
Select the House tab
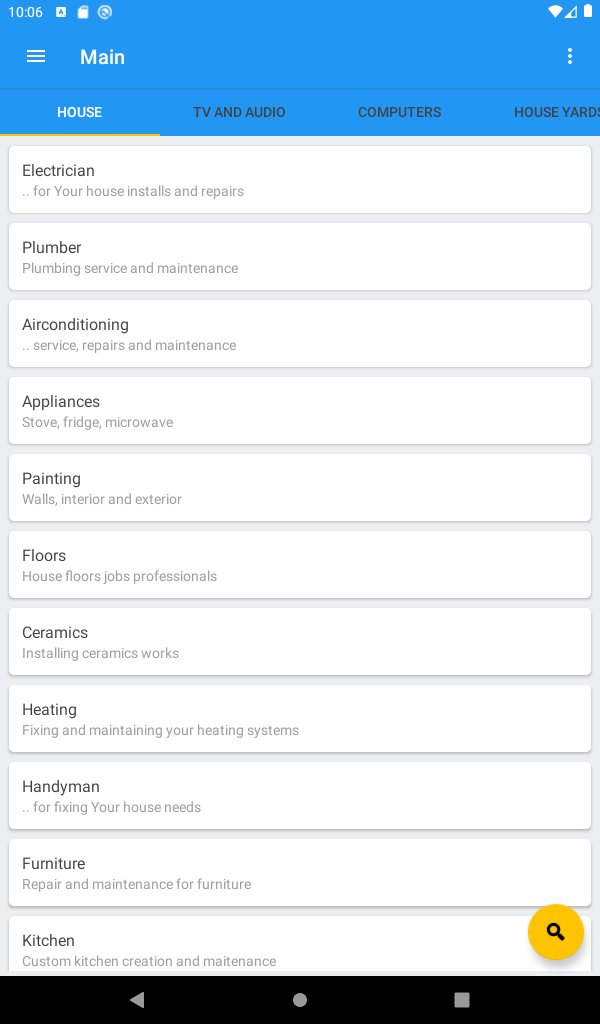(x=79, y=112)
